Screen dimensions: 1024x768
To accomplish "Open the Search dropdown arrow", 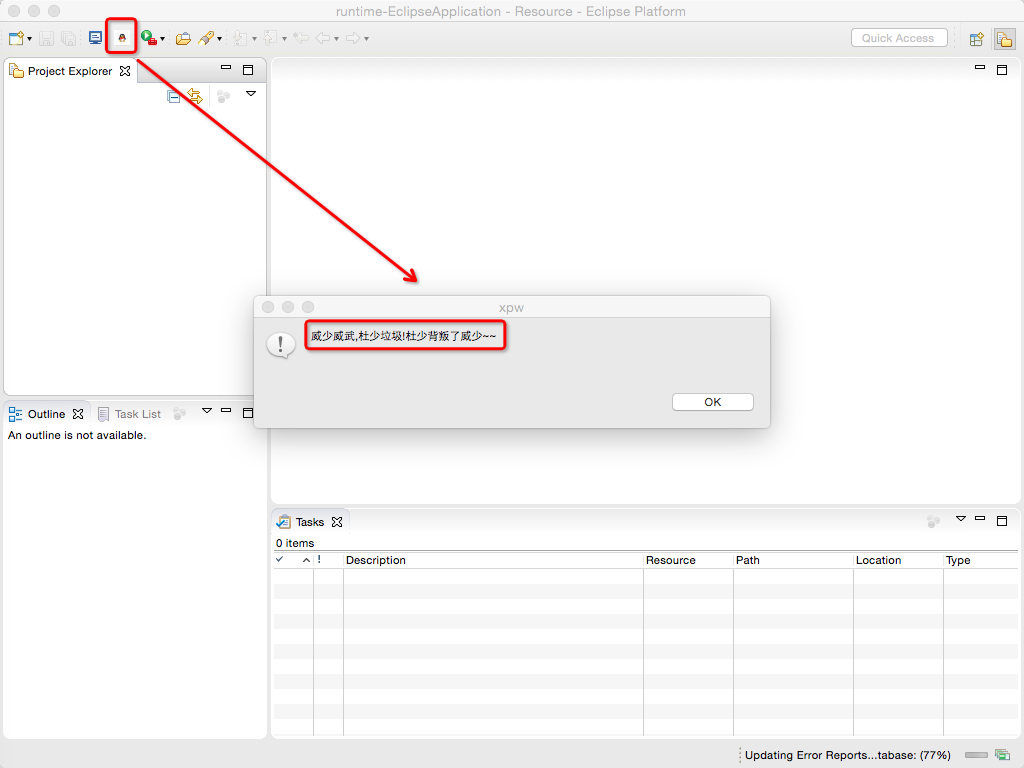I will (x=219, y=39).
